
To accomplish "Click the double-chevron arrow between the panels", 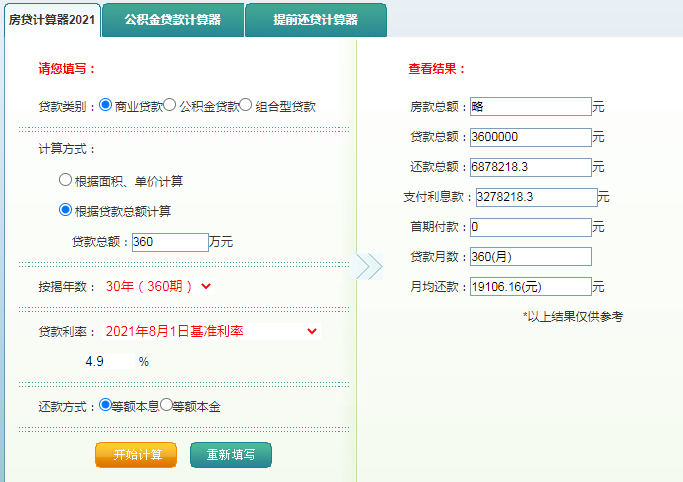I will 369,266.
